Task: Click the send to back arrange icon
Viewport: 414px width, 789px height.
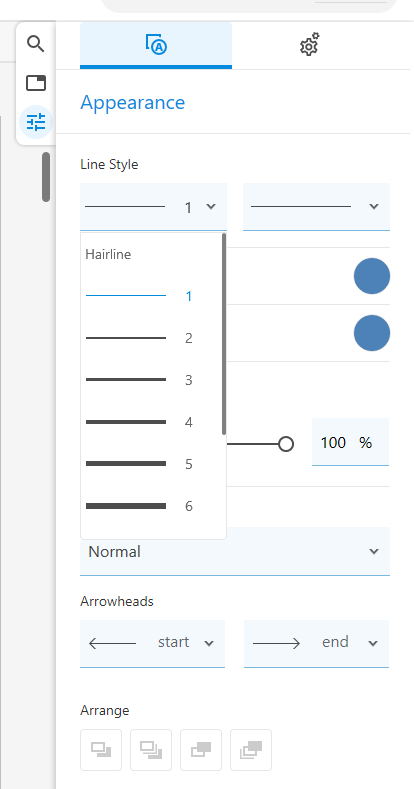Action: [x=251, y=750]
